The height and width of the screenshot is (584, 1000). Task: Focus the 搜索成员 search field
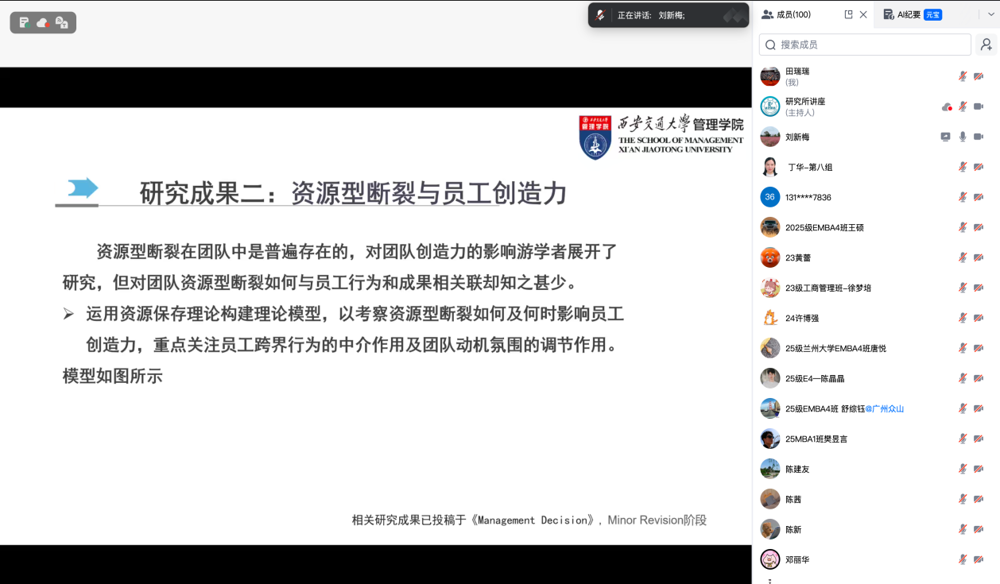(865, 45)
